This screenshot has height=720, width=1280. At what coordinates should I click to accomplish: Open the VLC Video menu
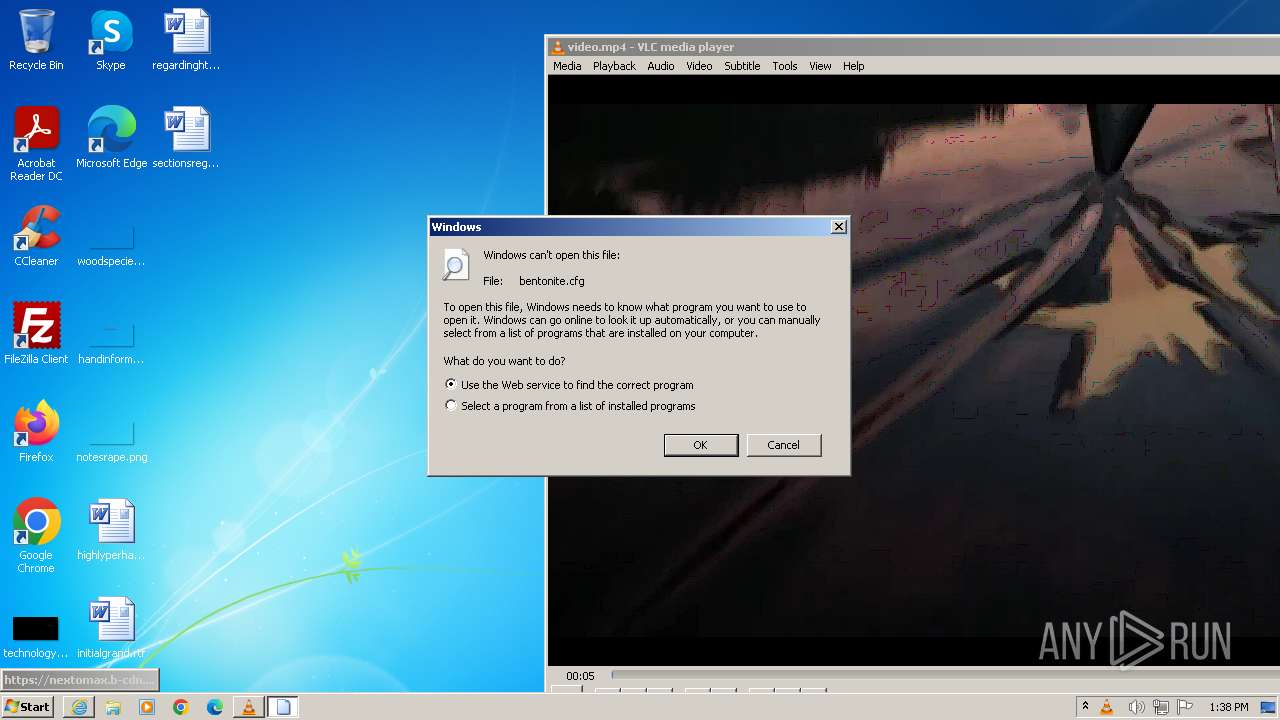(699, 66)
